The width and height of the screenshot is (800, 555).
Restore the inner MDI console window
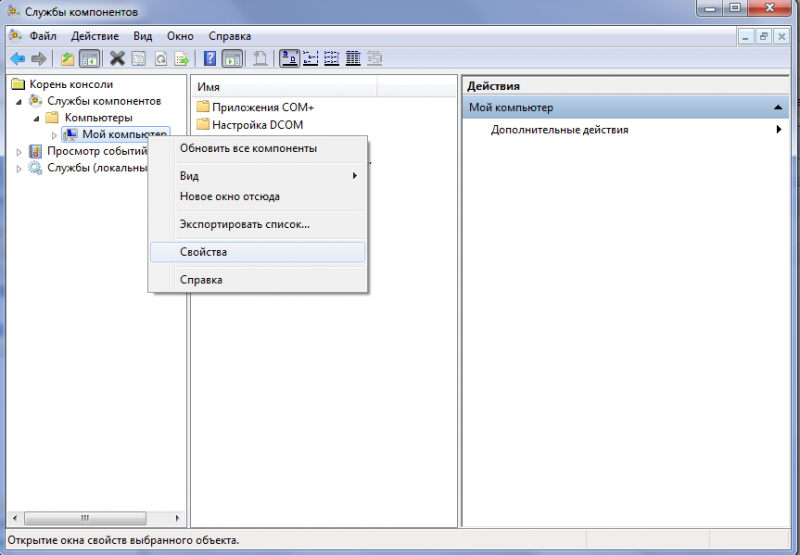tap(764, 37)
